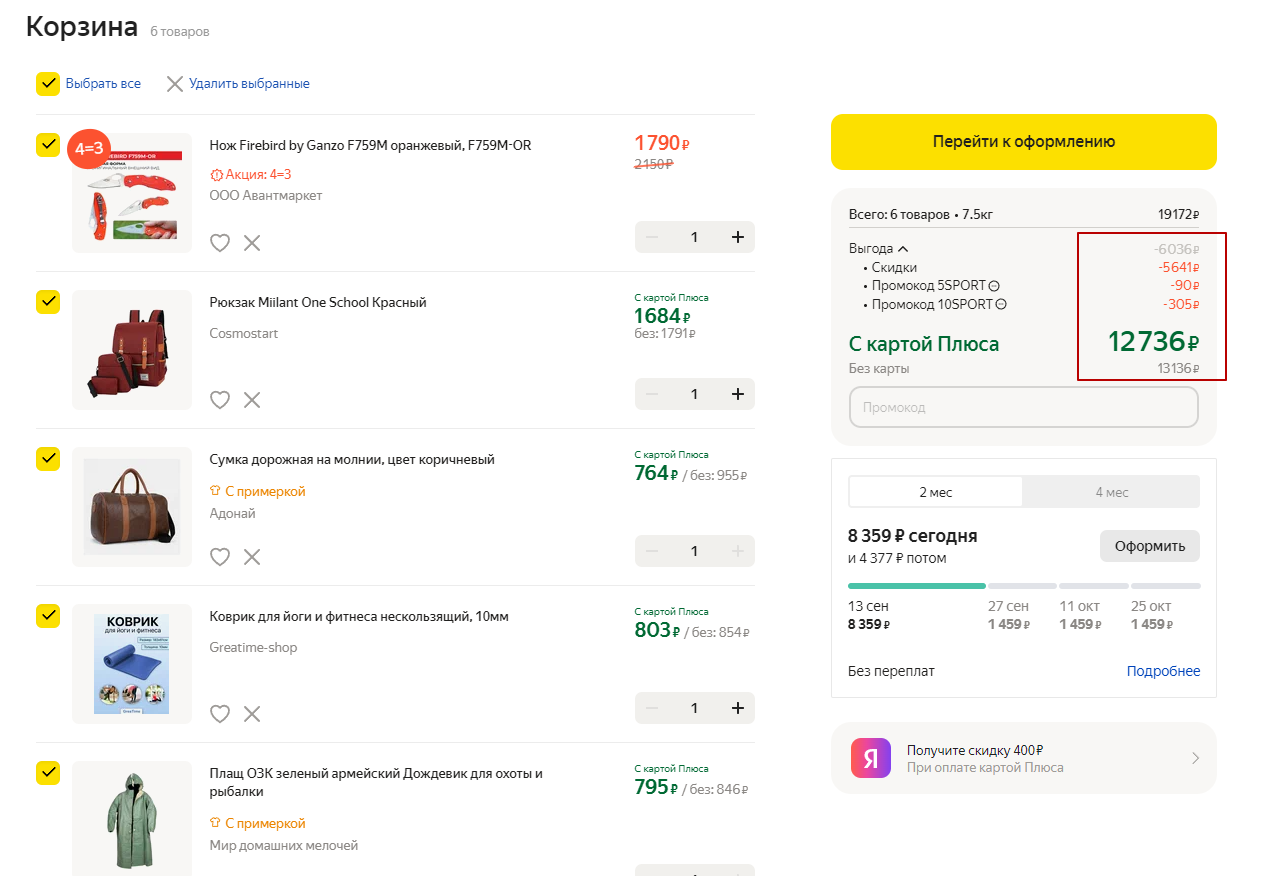The width and height of the screenshot is (1282, 876).
Task: Remove promo code 5SPORT via minus icon
Action: coord(994,286)
